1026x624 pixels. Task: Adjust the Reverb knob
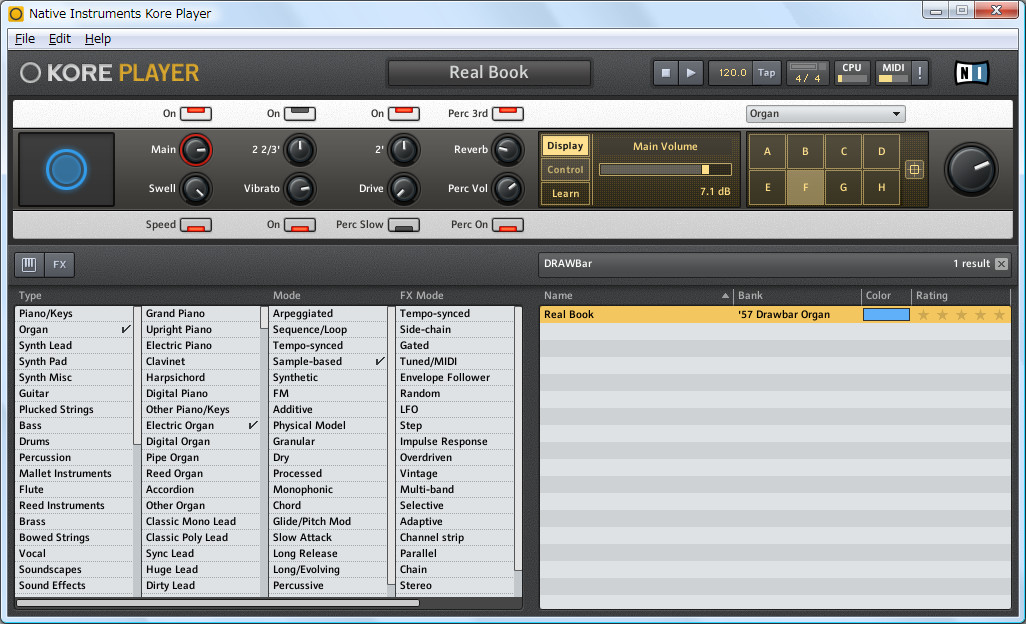pyautogui.click(x=508, y=150)
